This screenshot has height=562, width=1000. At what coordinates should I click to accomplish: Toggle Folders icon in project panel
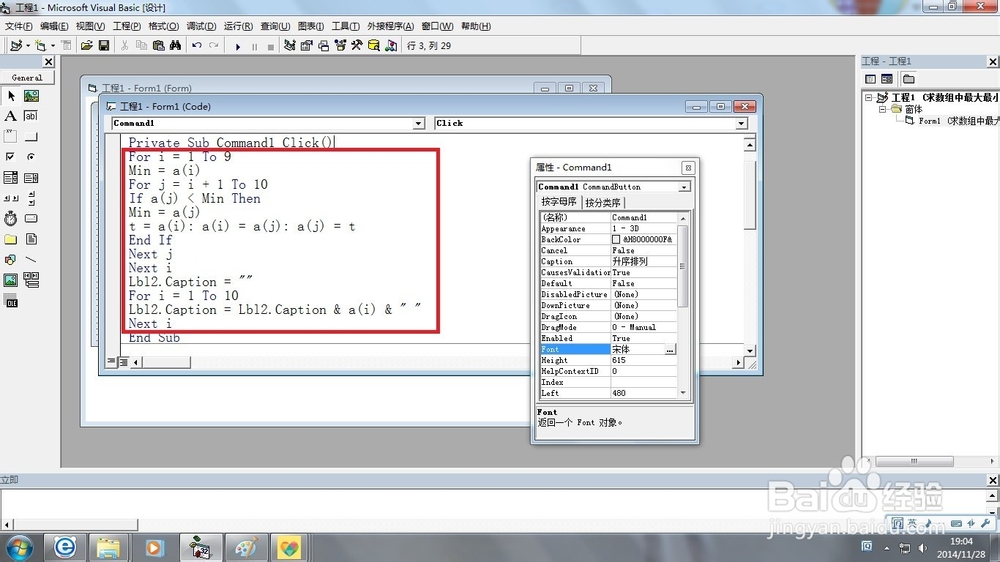pos(909,79)
